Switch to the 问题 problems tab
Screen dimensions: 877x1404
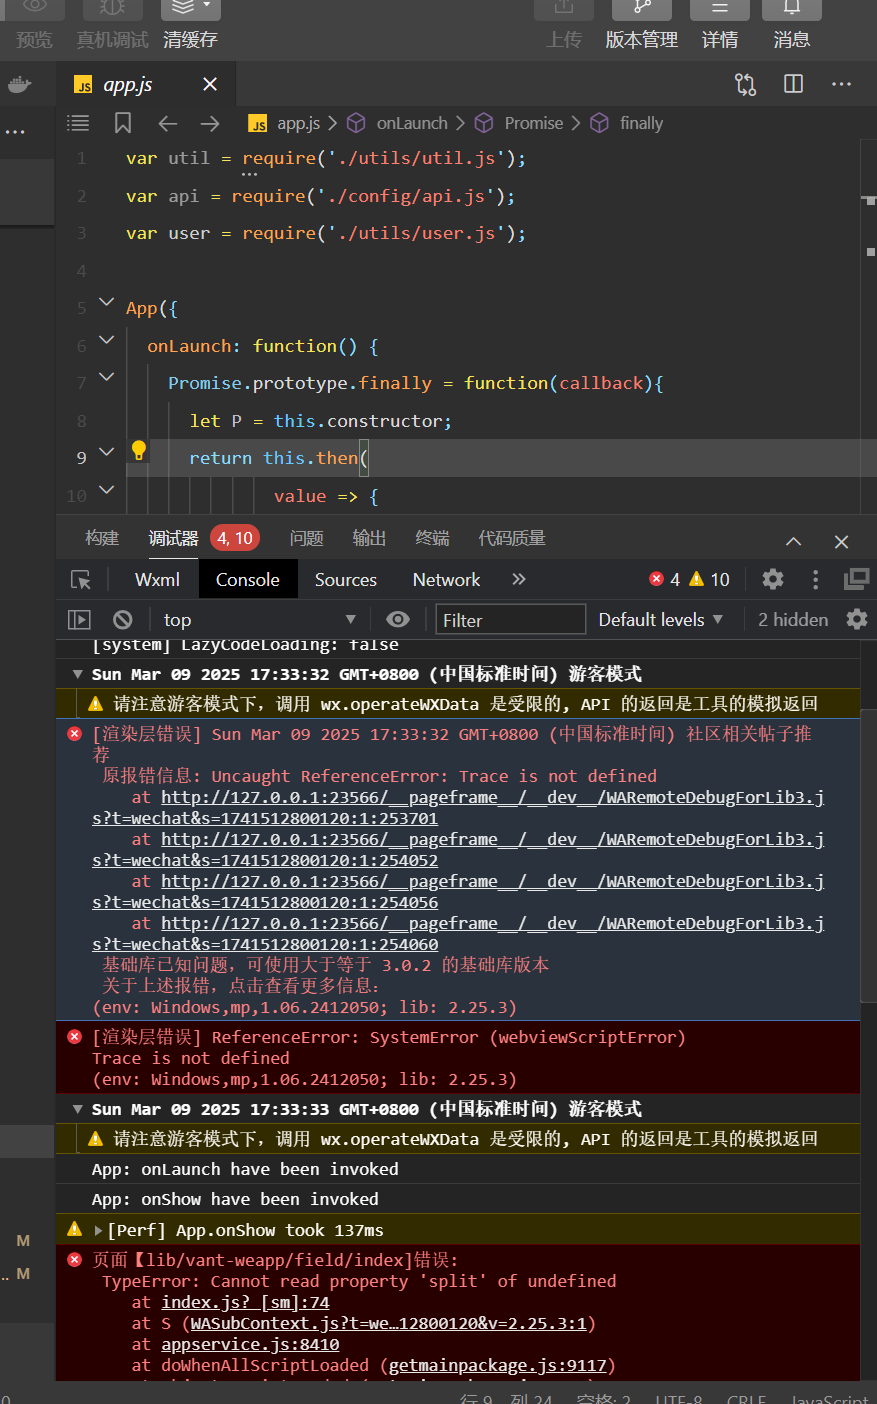(x=306, y=538)
